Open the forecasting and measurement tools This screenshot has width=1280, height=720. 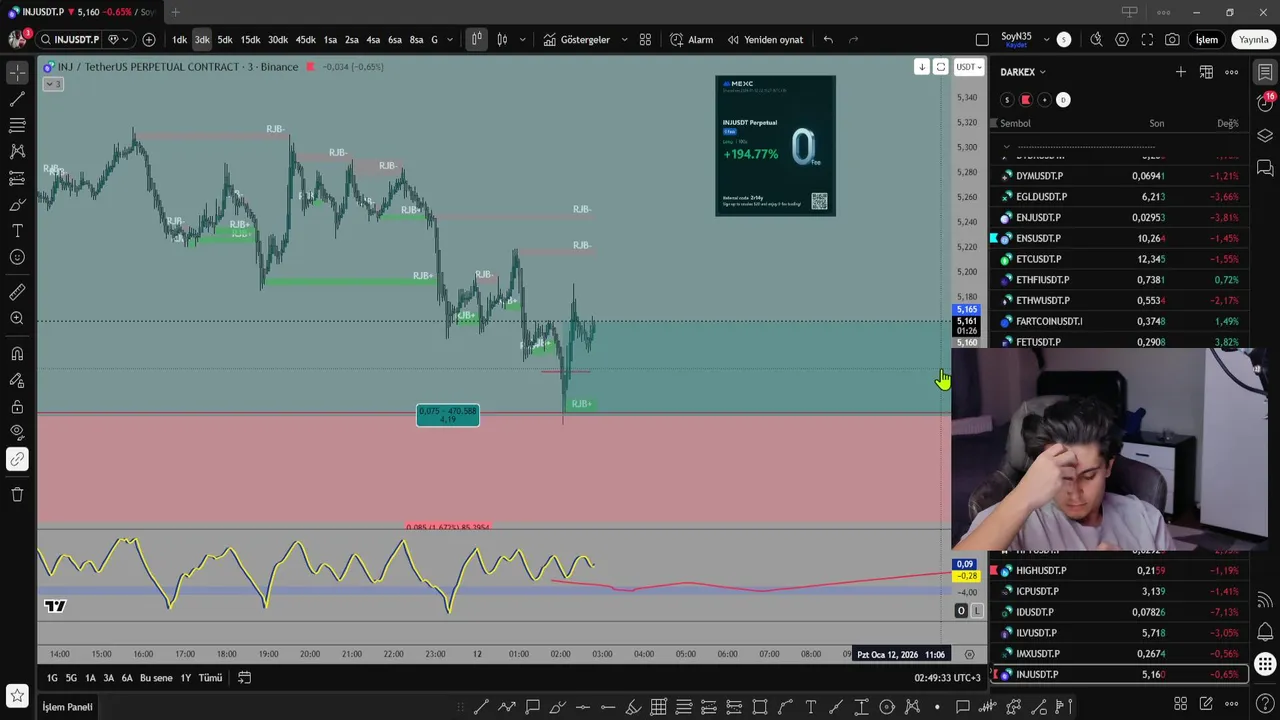(x=17, y=178)
